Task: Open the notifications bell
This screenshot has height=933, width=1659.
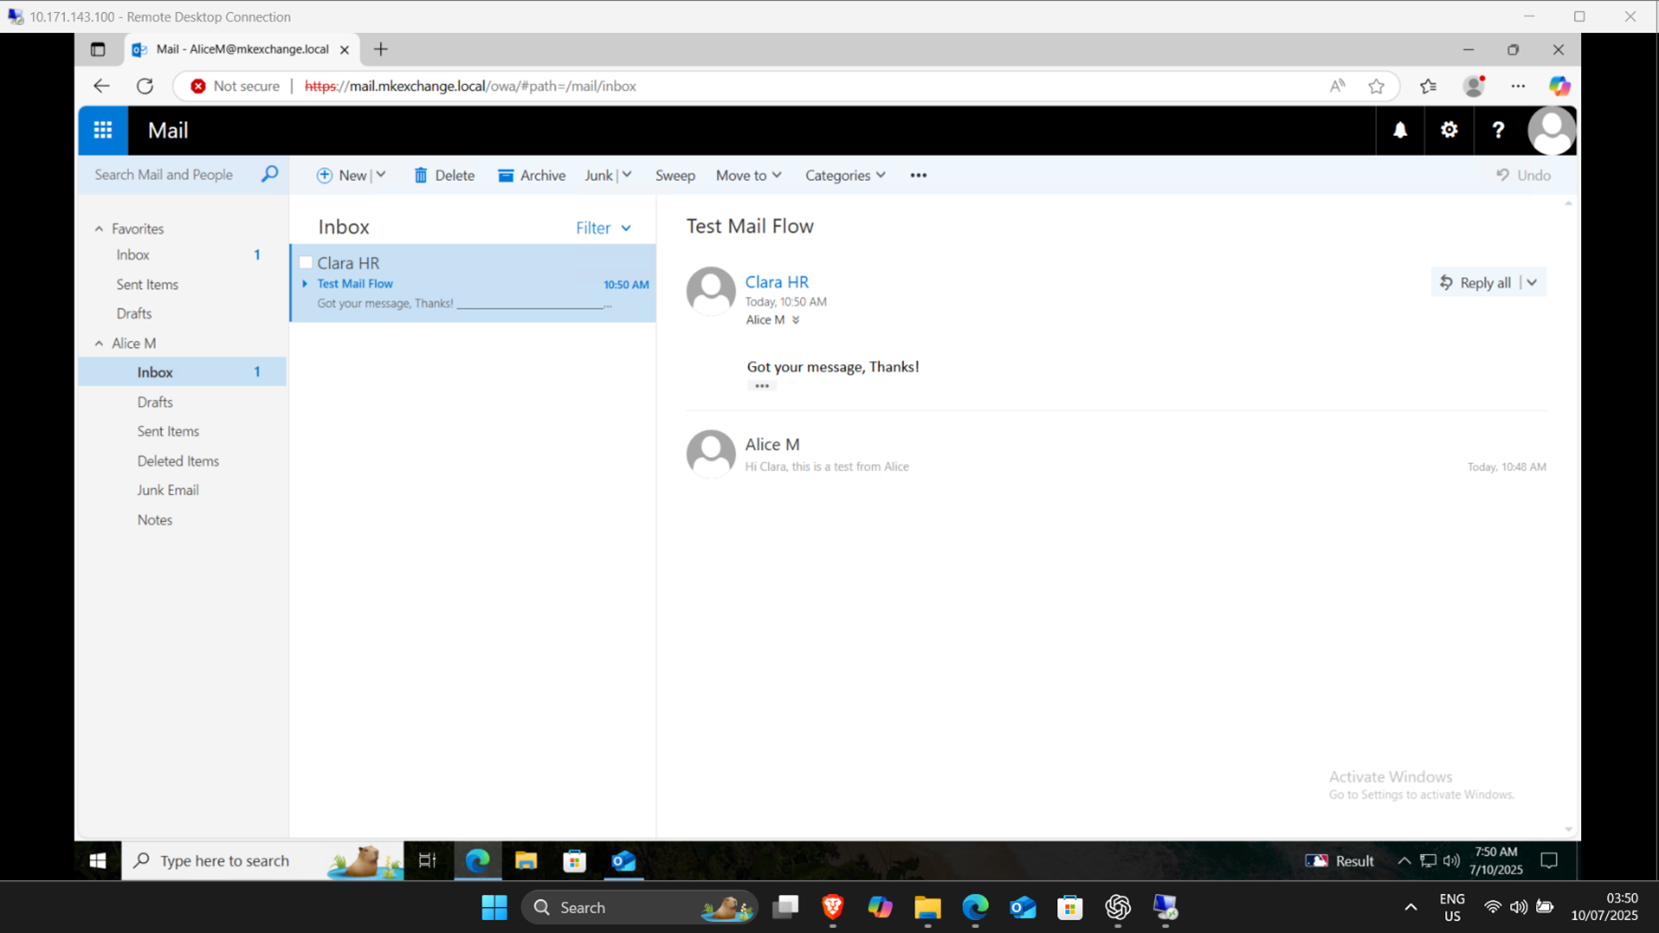Action: tap(1399, 130)
